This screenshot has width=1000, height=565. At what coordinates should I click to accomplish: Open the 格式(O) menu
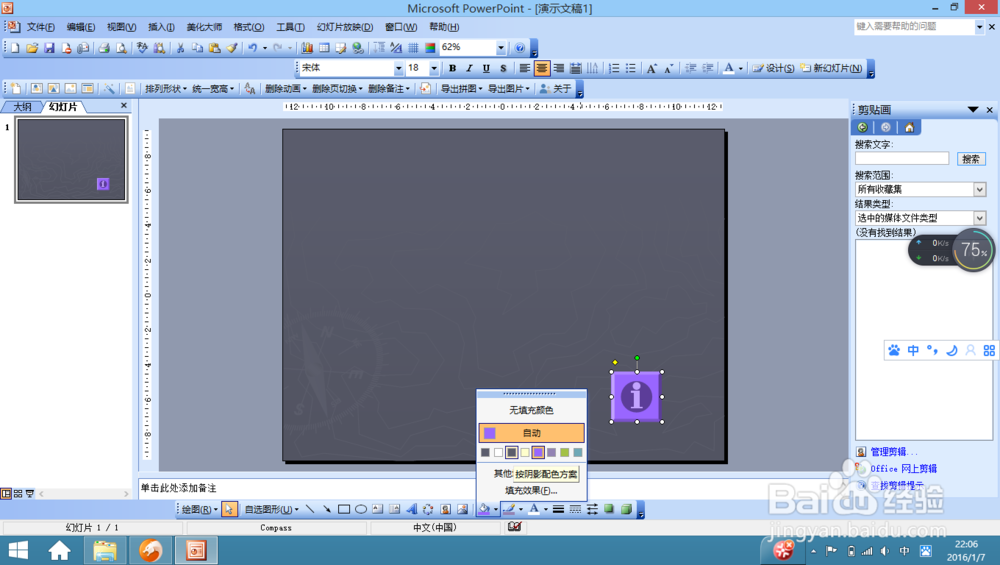(x=248, y=27)
